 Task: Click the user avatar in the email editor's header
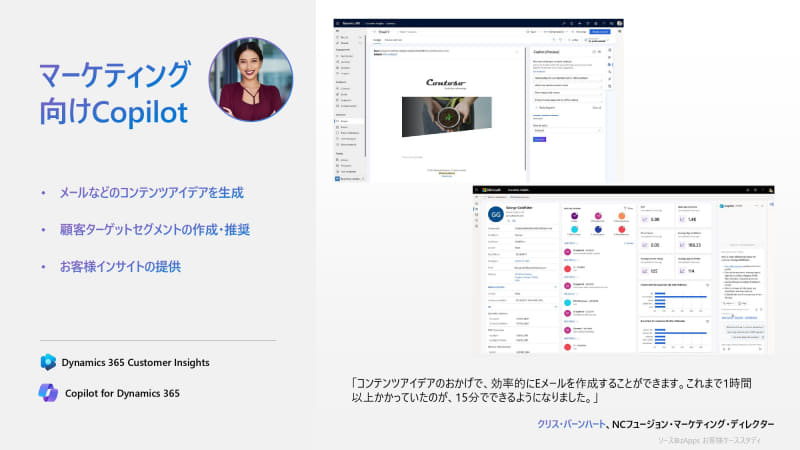pyautogui.click(x=619, y=23)
